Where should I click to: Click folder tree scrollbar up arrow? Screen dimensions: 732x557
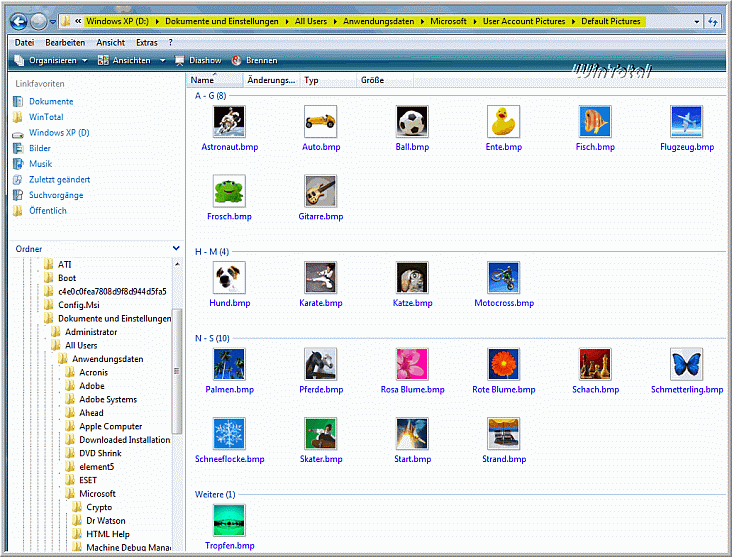point(177,264)
